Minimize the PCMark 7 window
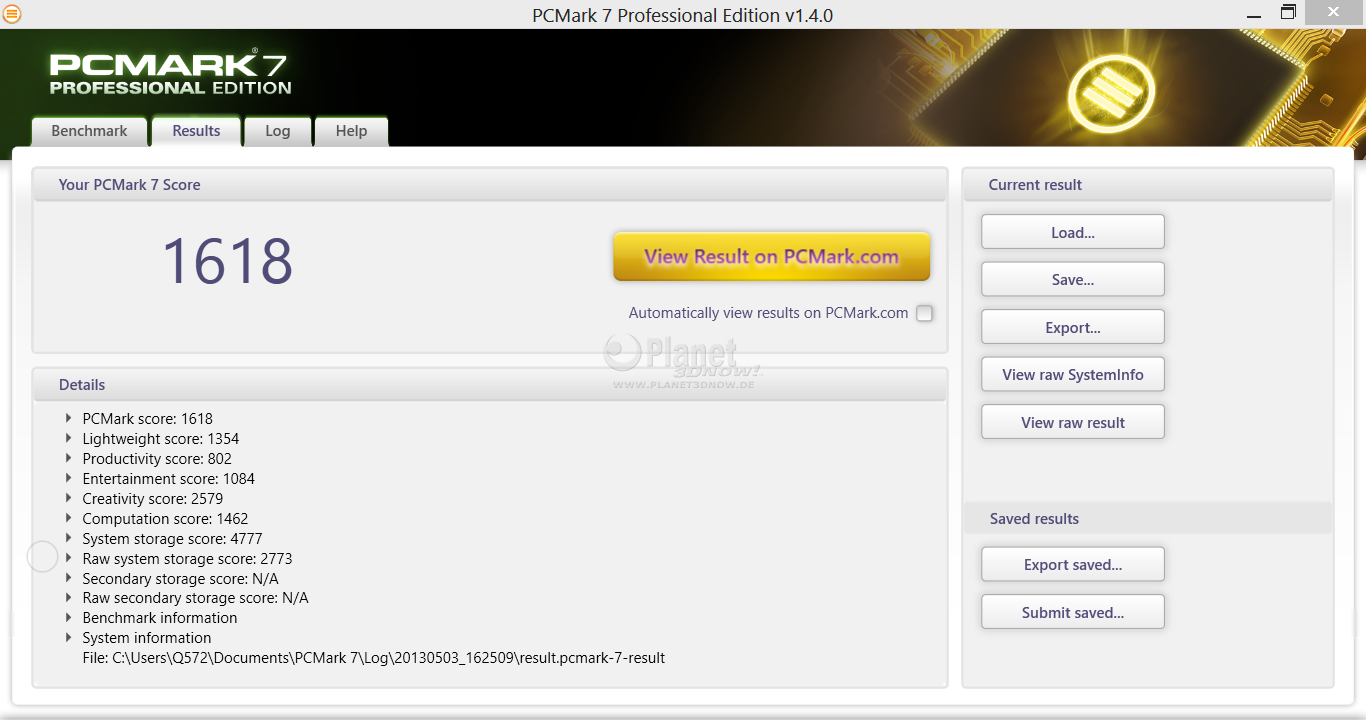The image size is (1366, 720). 1254,14
